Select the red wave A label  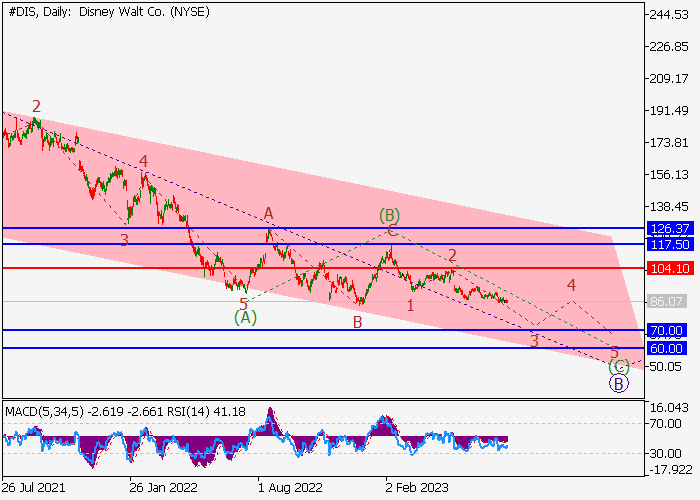268,213
